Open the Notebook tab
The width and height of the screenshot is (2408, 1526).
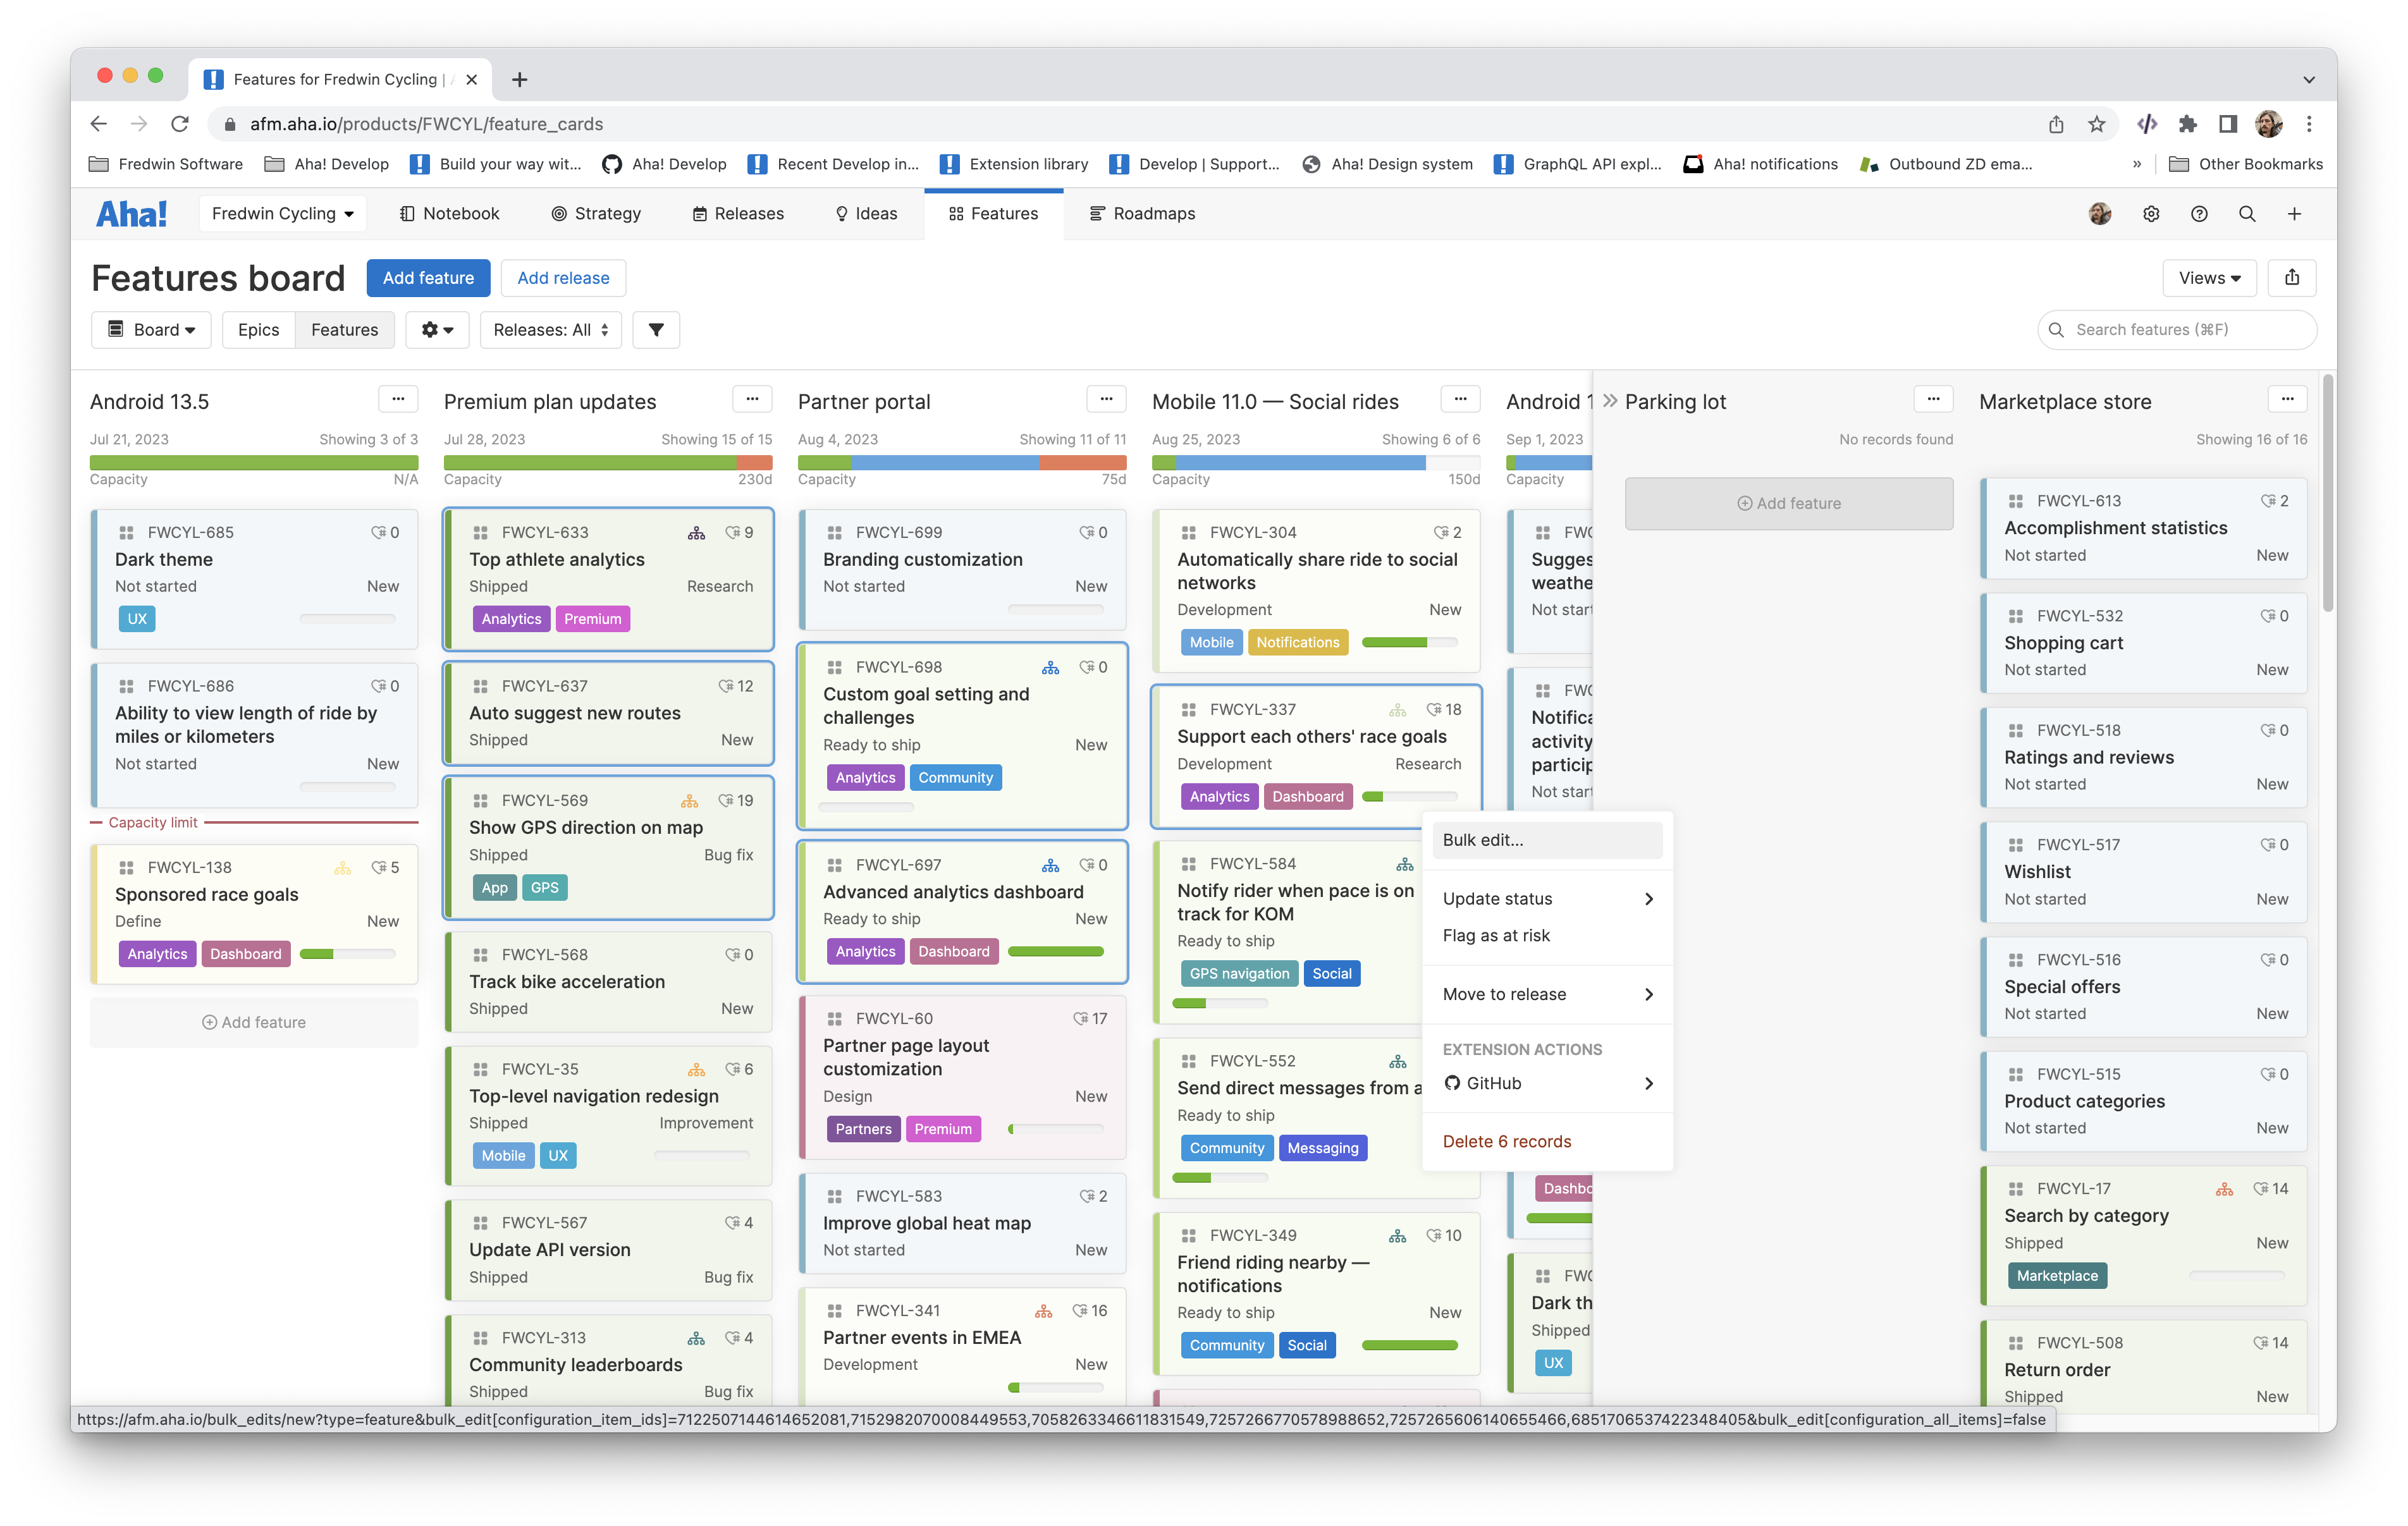[x=449, y=214]
